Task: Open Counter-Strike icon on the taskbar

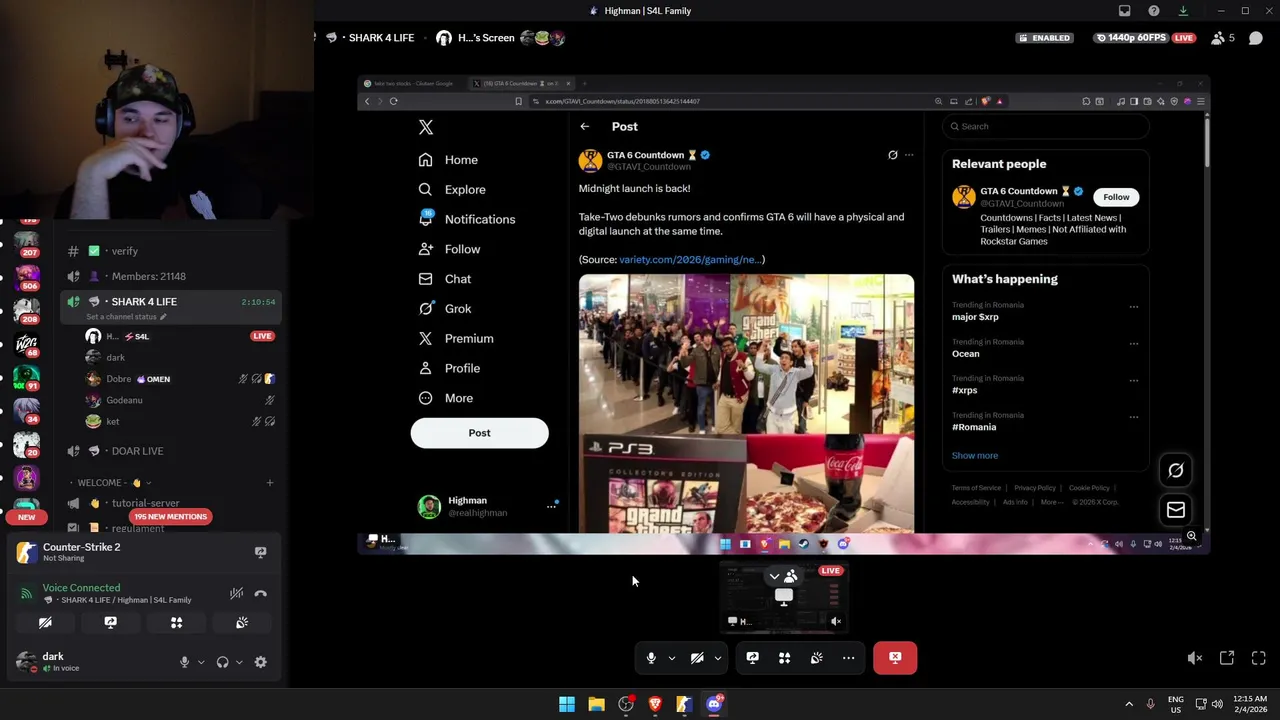Action: (684, 704)
